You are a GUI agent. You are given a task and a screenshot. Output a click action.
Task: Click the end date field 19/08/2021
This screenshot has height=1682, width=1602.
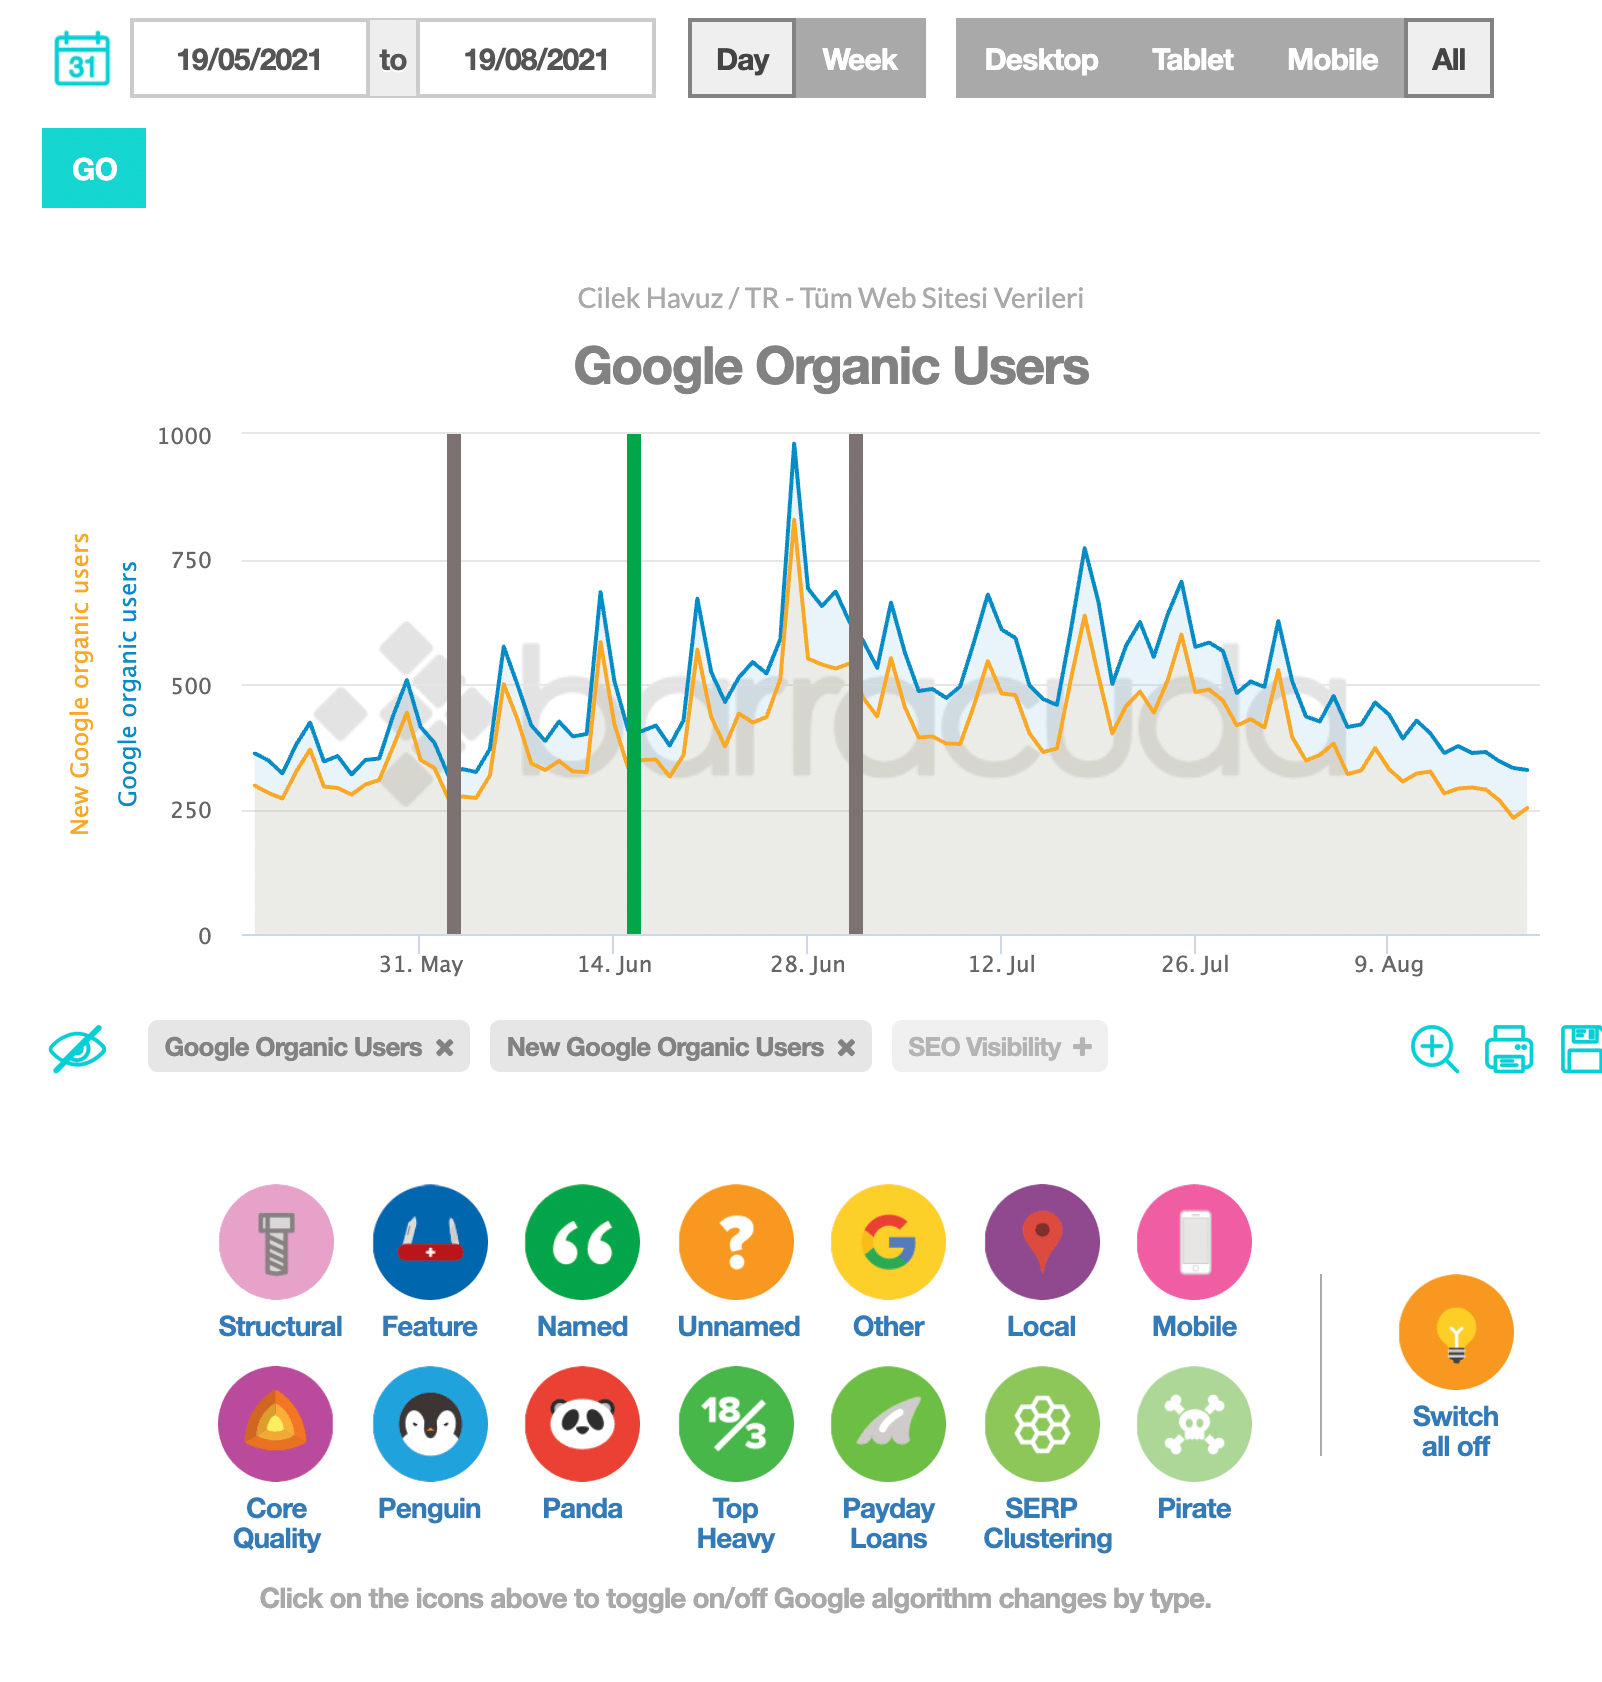point(536,58)
